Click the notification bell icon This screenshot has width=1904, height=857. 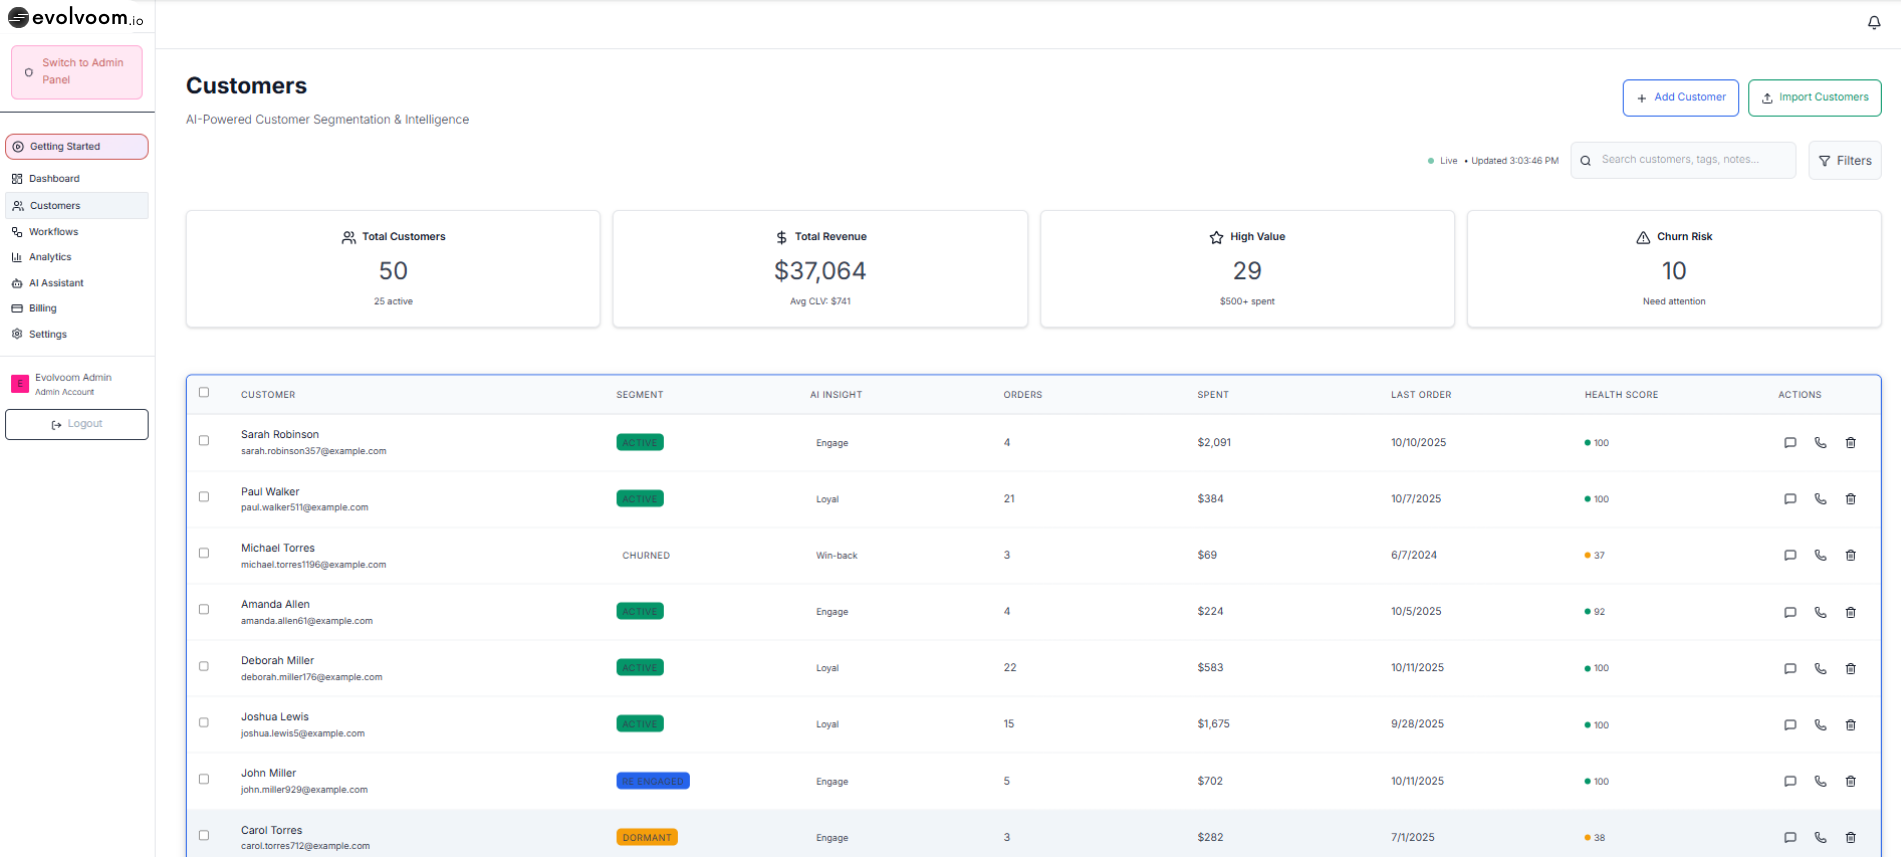point(1874,22)
